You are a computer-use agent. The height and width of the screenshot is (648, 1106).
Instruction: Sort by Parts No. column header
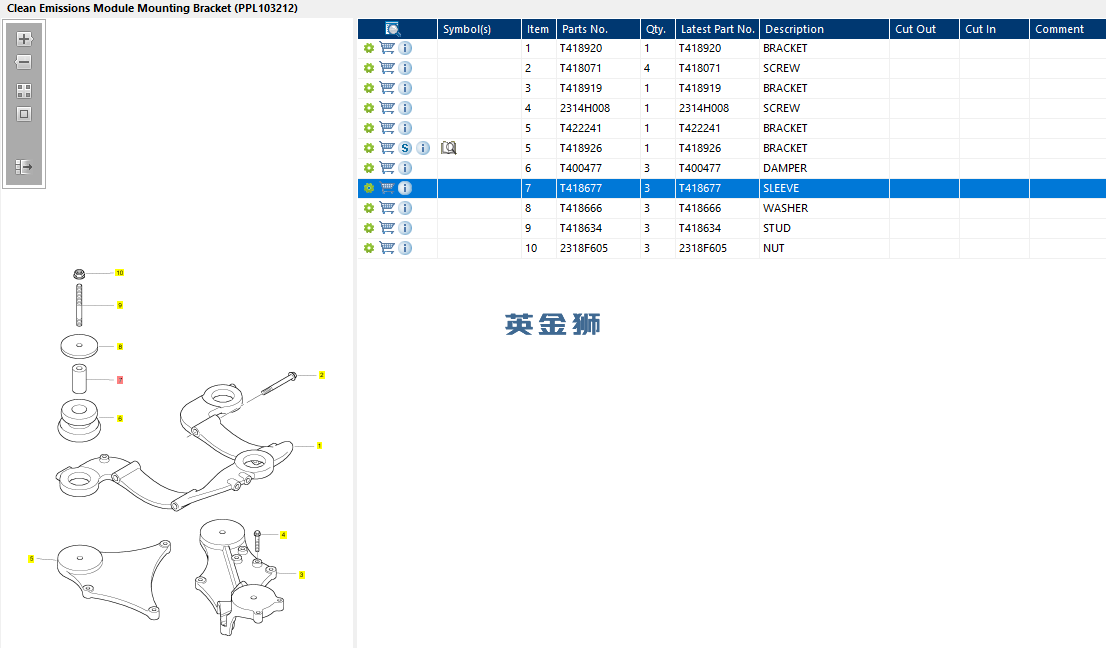[598, 29]
